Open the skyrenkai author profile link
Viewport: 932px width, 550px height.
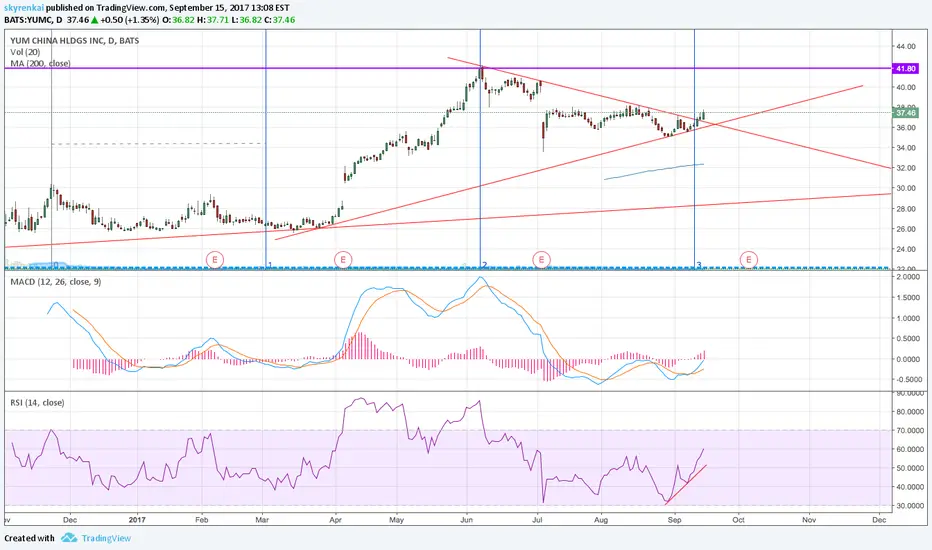(24, 8)
